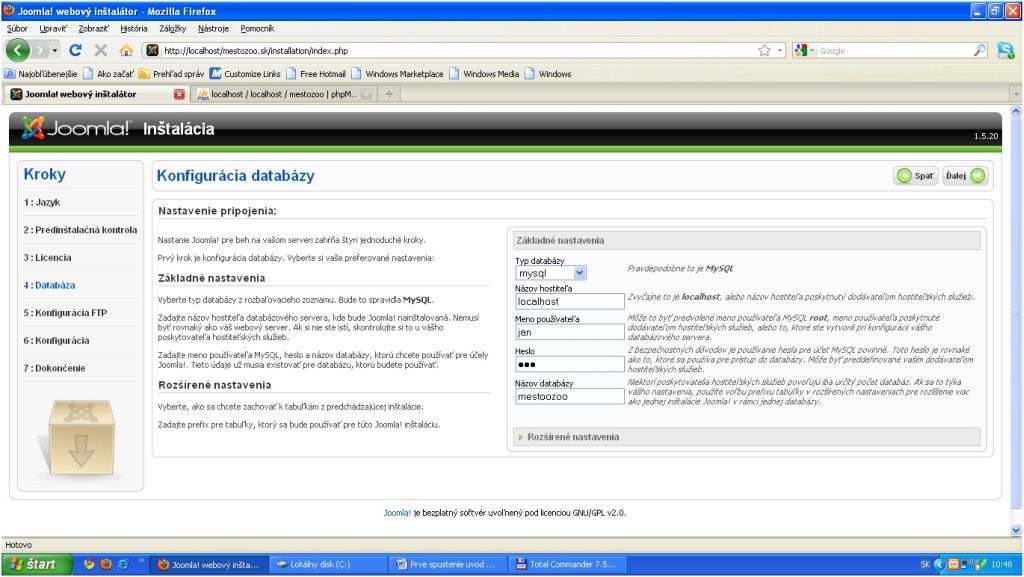Click step 7: Dokončenie
The width and height of the screenshot is (1024, 577).
(54, 368)
